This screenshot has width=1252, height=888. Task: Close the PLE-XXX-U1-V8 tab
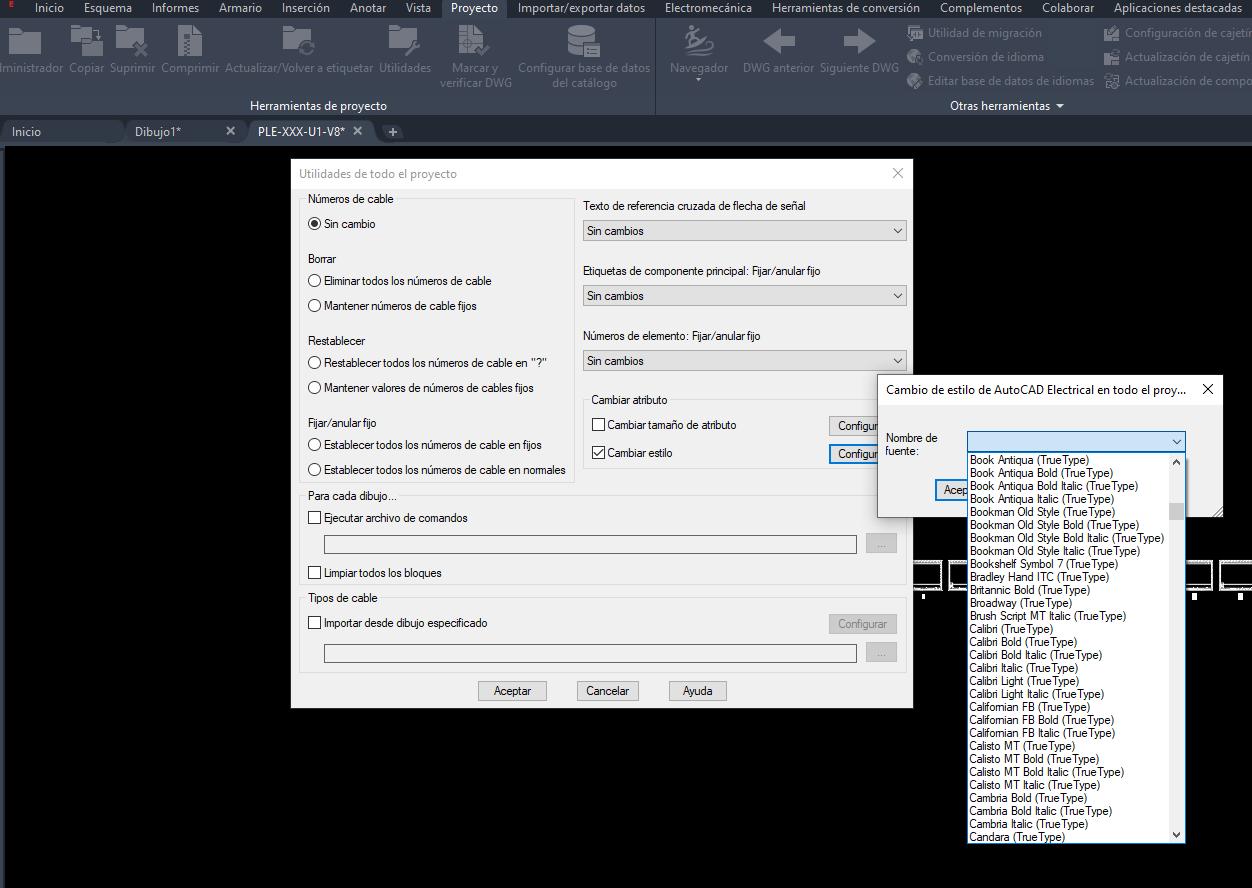[x=360, y=131]
